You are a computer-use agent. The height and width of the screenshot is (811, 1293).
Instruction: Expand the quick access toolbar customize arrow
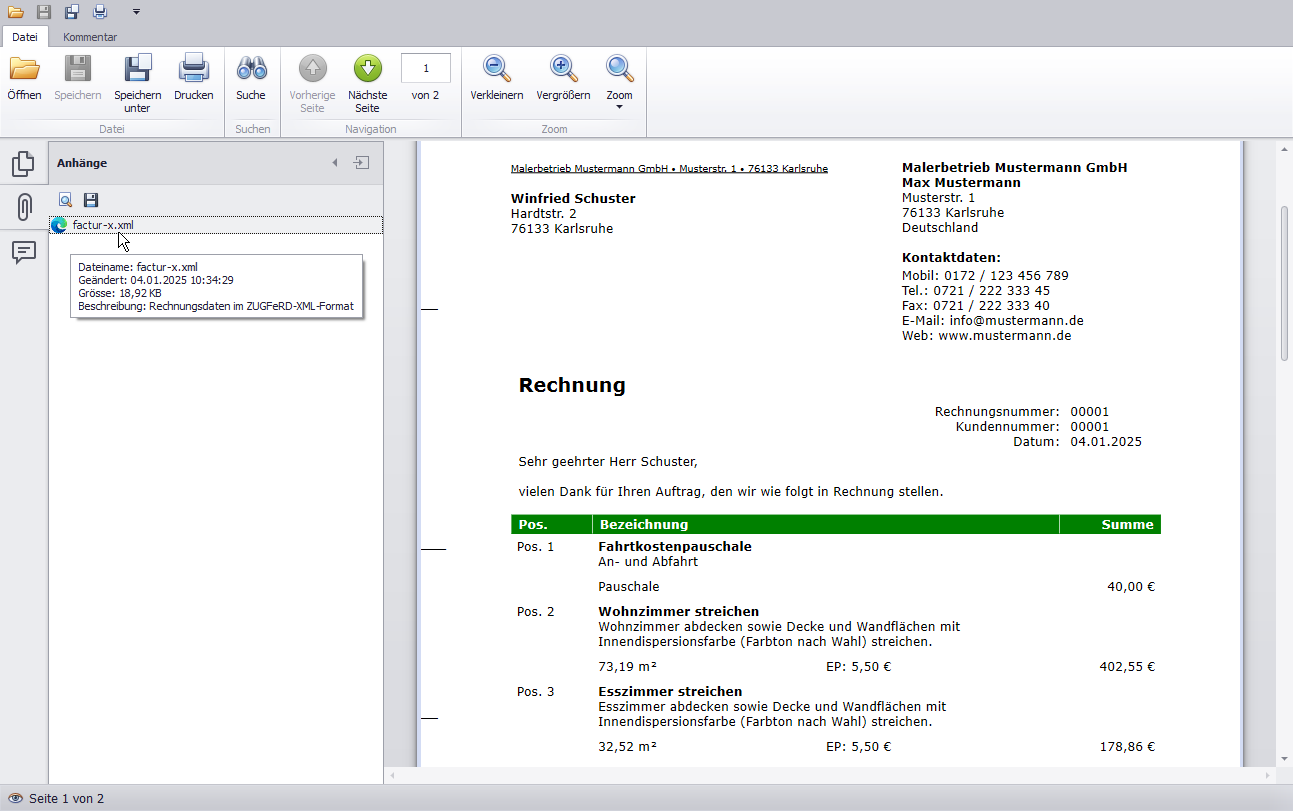(135, 13)
